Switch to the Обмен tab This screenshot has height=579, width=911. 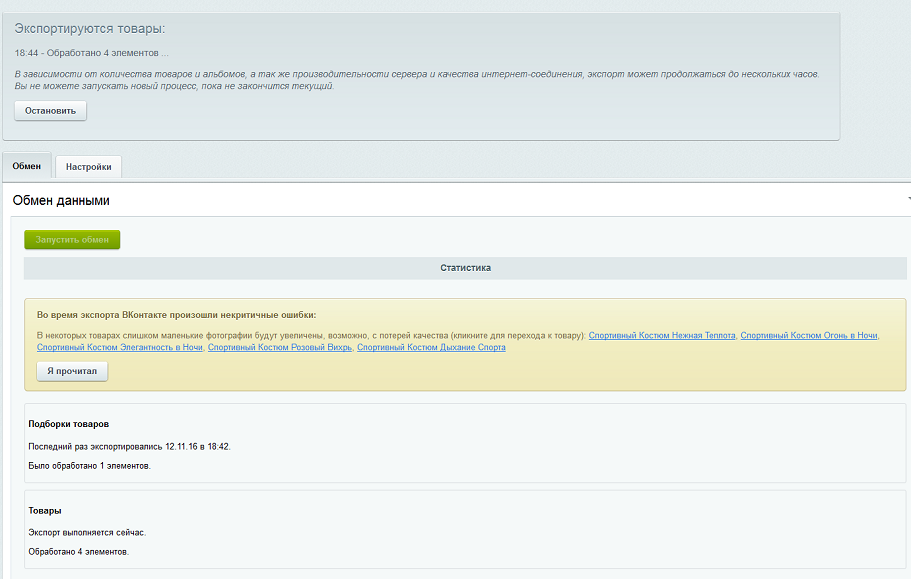pos(27,166)
